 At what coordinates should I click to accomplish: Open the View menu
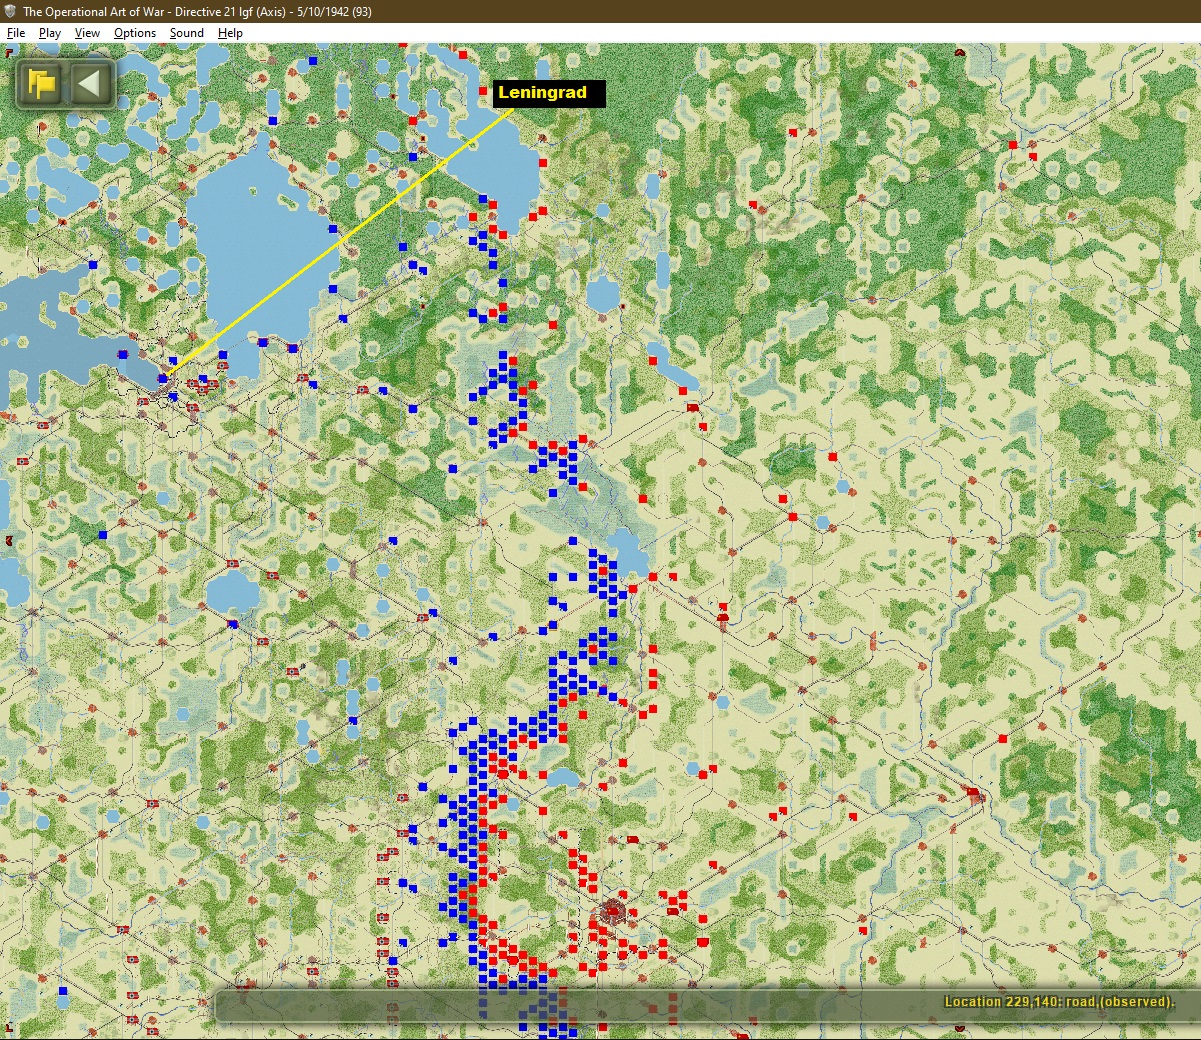point(87,33)
